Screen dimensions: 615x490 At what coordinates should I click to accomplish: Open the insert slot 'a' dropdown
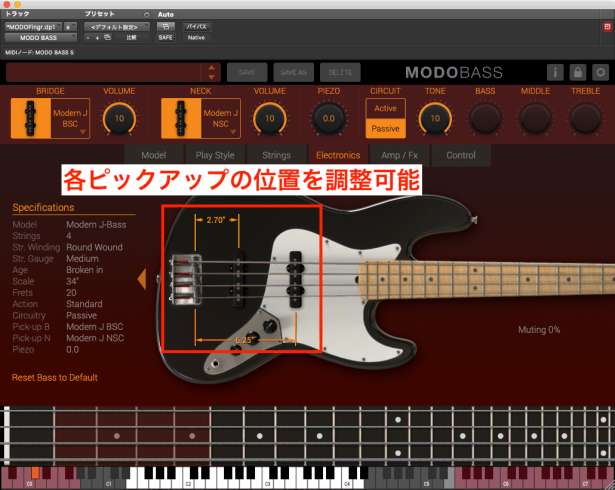(x=70, y=27)
